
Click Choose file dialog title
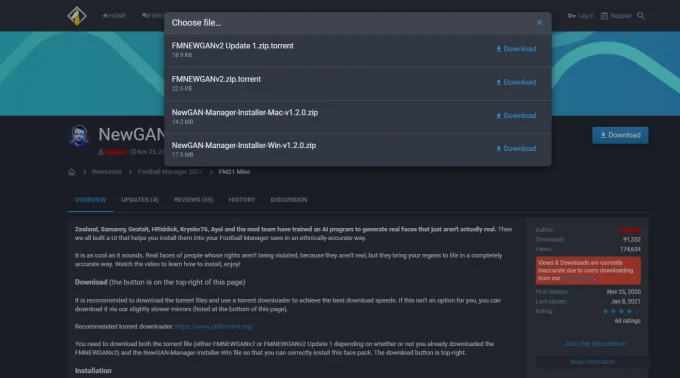(196, 23)
